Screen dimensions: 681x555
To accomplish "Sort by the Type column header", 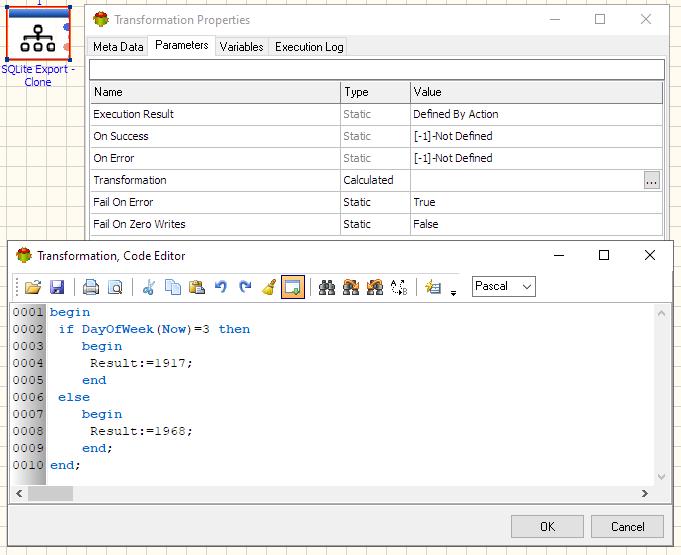I will pos(375,92).
